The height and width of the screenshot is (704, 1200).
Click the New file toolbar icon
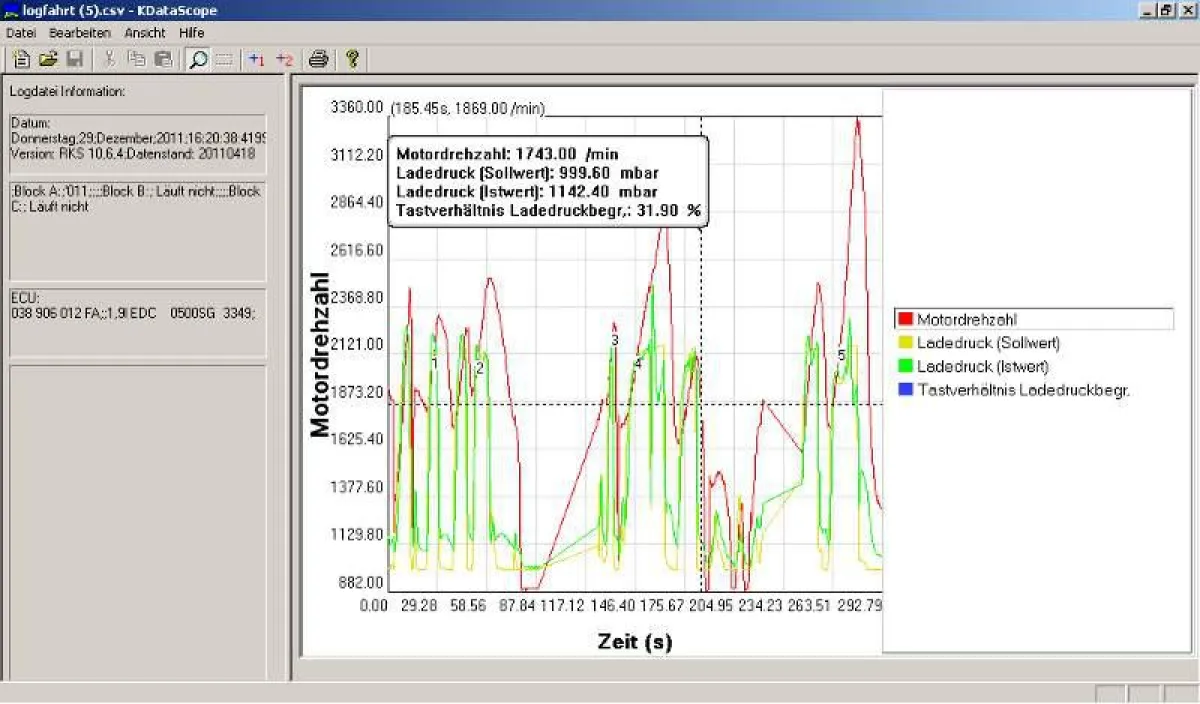pos(22,59)
